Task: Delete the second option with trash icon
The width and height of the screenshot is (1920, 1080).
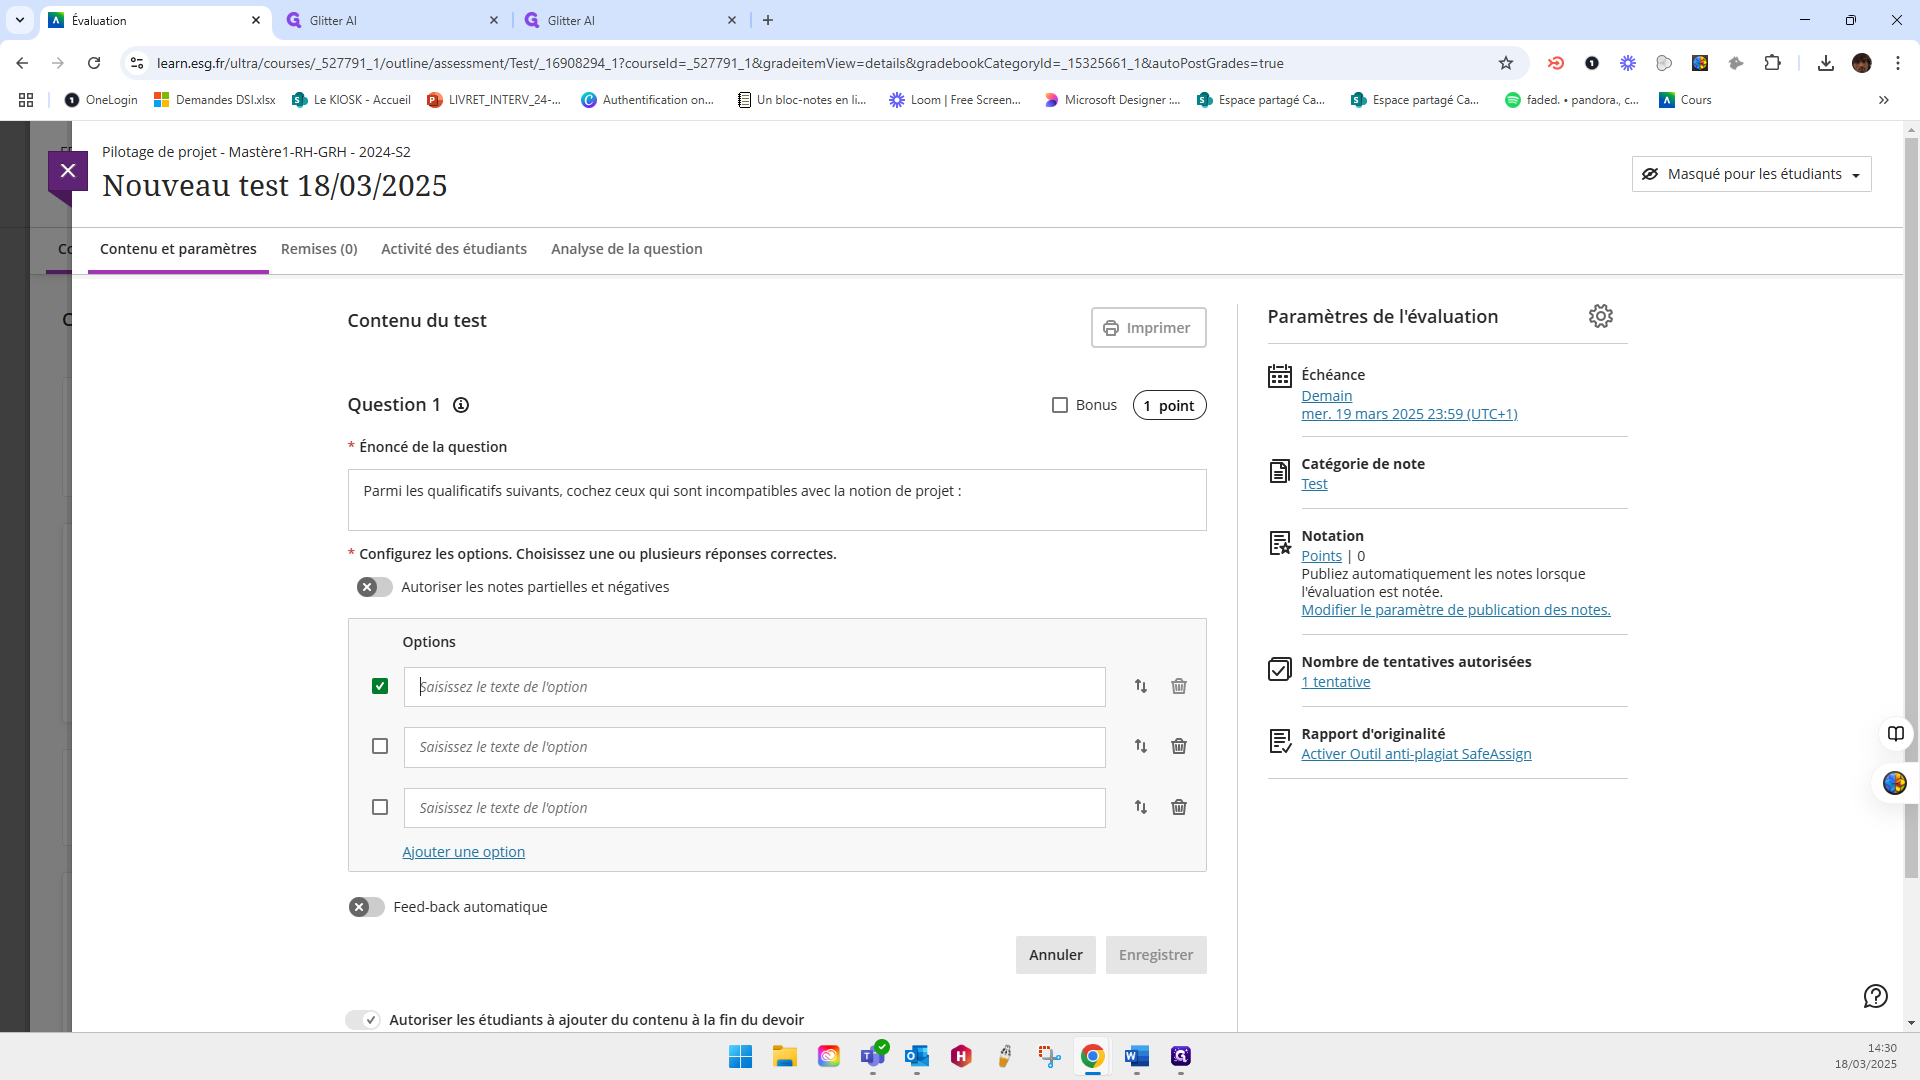Action: 1179,746
